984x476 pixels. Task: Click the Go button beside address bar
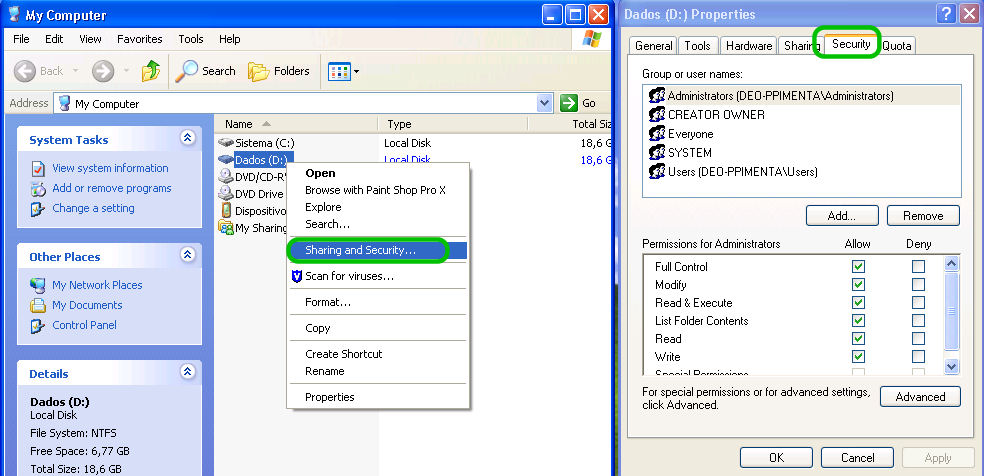coord(578,103)
